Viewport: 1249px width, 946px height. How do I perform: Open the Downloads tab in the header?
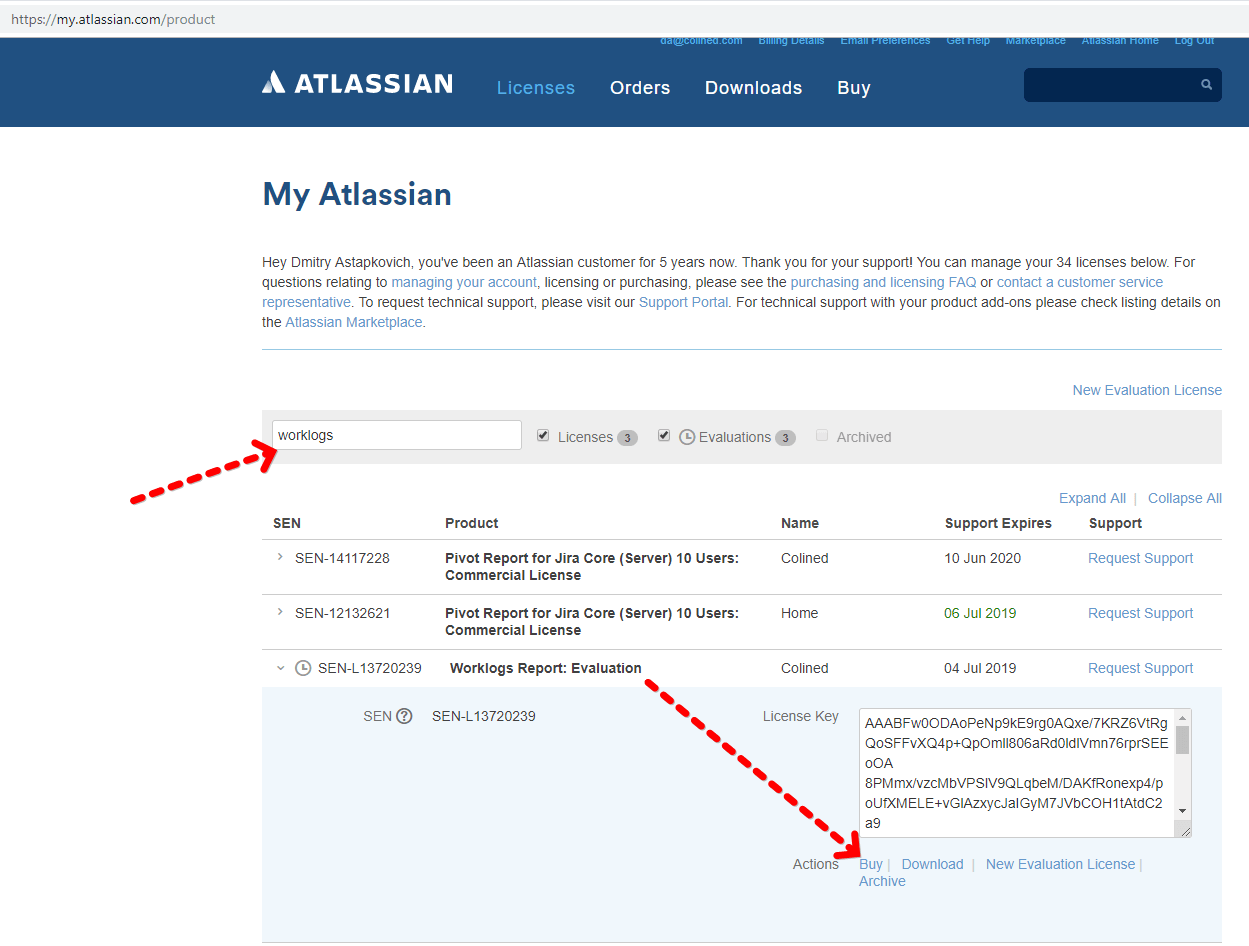[x=753, y=88]
